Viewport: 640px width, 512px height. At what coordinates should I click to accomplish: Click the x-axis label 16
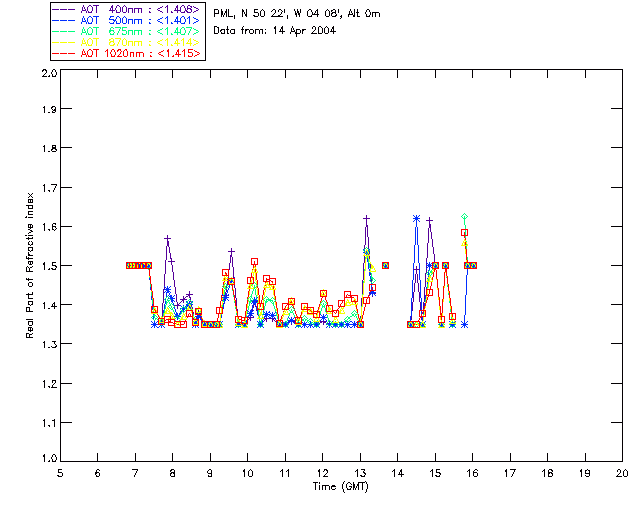point(473,473)
